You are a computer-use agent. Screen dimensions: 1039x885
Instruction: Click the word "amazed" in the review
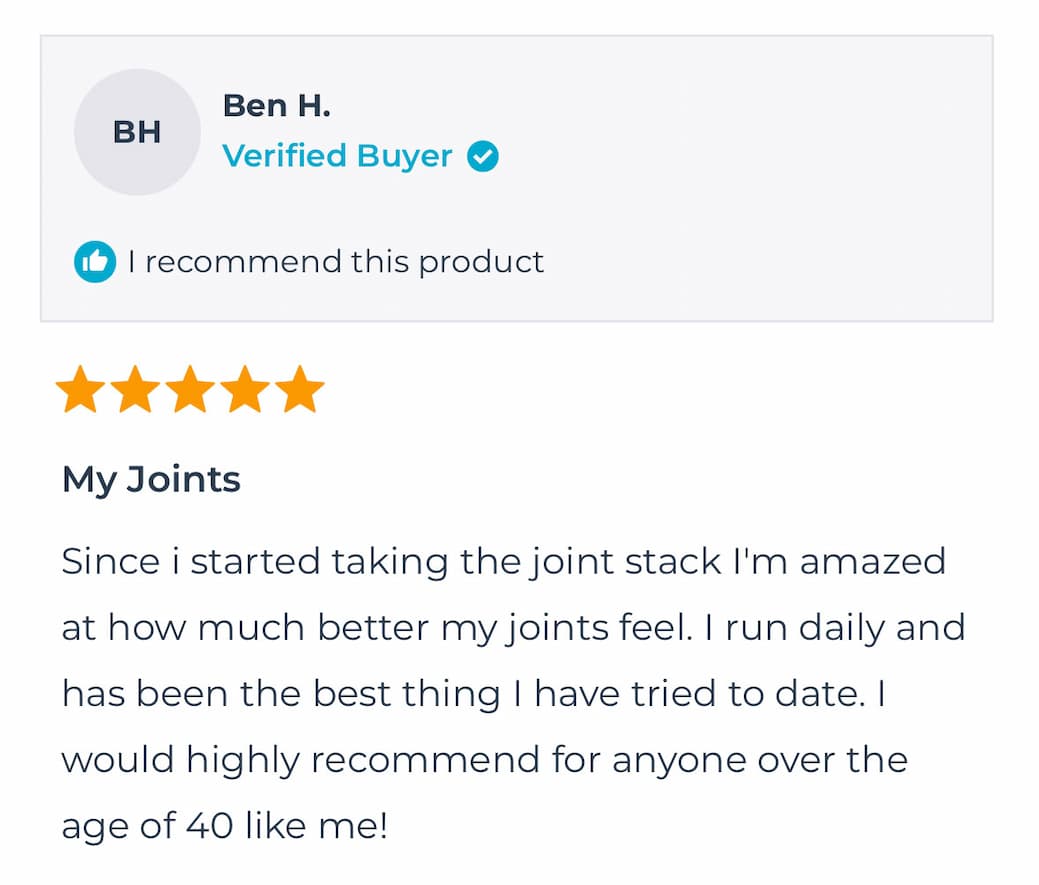point(872,561)
